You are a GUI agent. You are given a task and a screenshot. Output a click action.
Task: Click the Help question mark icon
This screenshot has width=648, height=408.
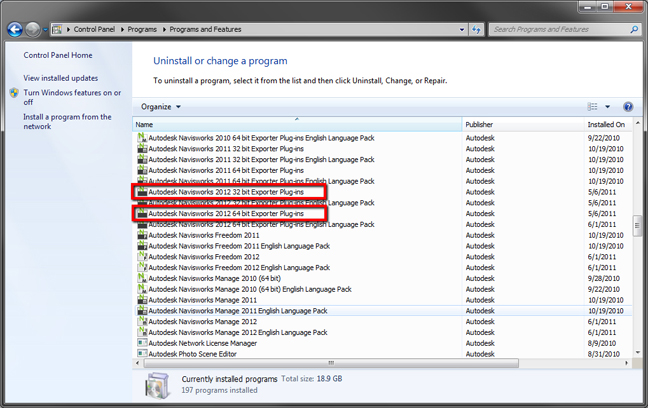pyautogui.click(x=628, y=107)
